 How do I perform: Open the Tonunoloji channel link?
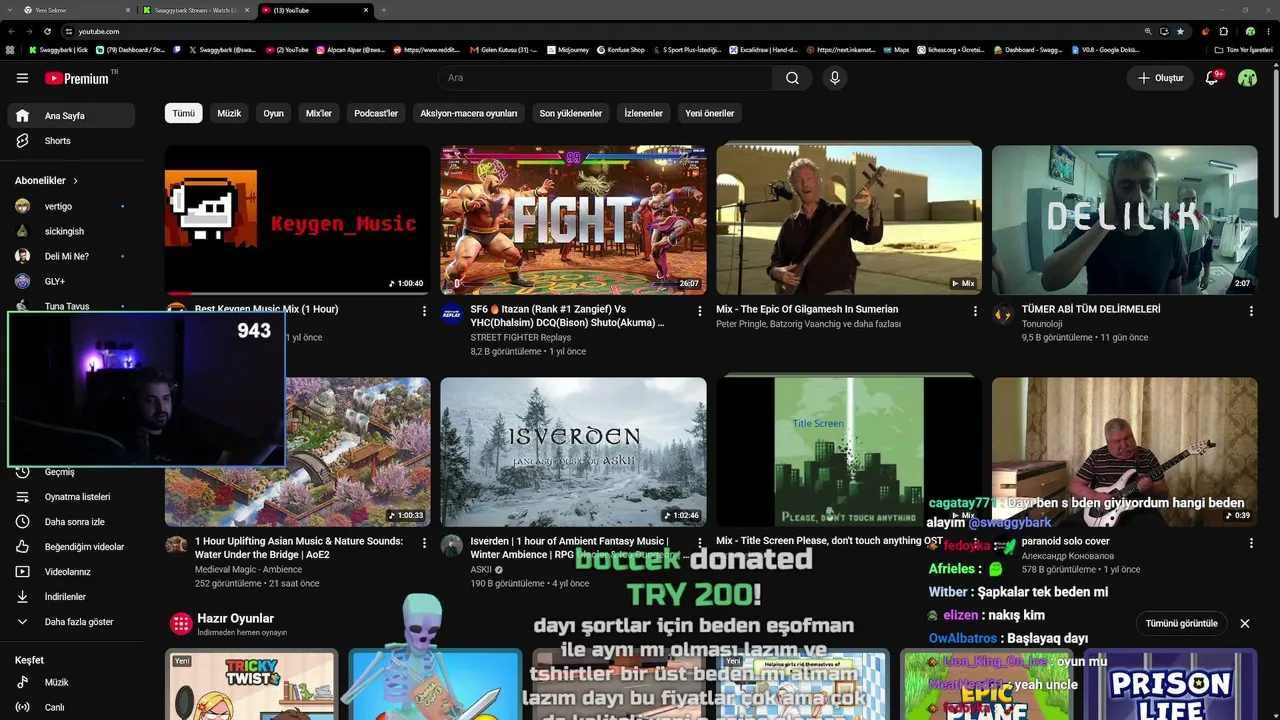(1042, 324)
